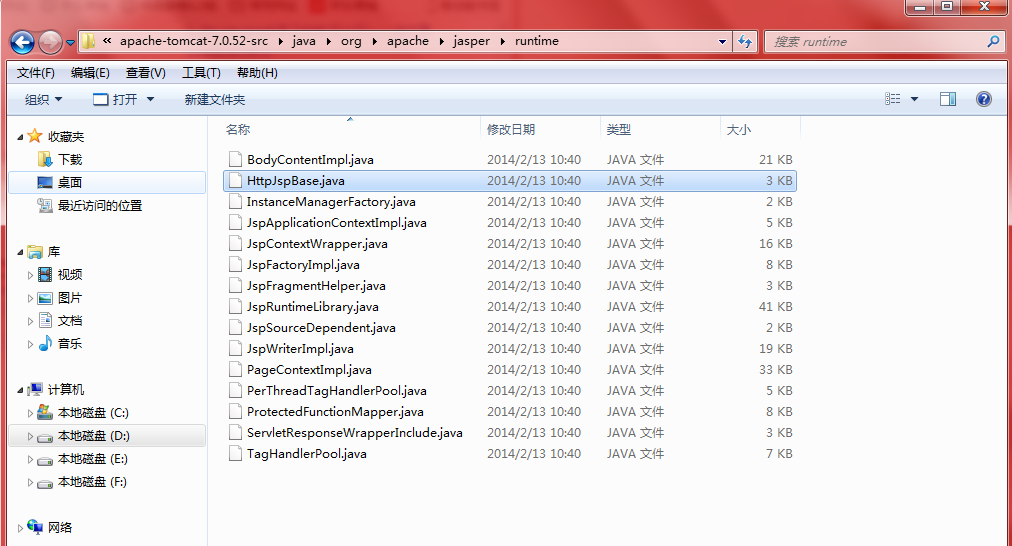Viewport: 1012px width, 546px height.
Task: Select JspFragmentHelper.java file icon
Action: 236,285
